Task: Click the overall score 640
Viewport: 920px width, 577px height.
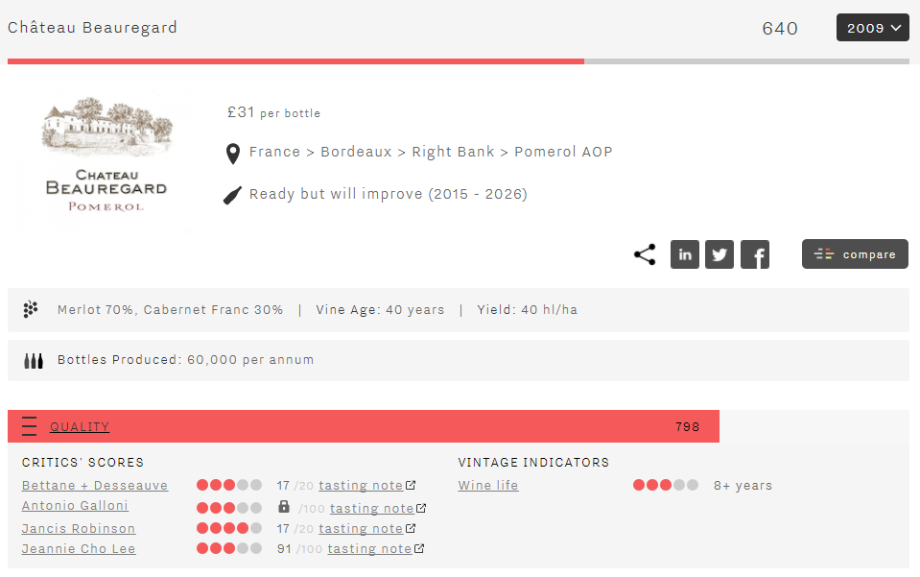Action: click(780, 28)
